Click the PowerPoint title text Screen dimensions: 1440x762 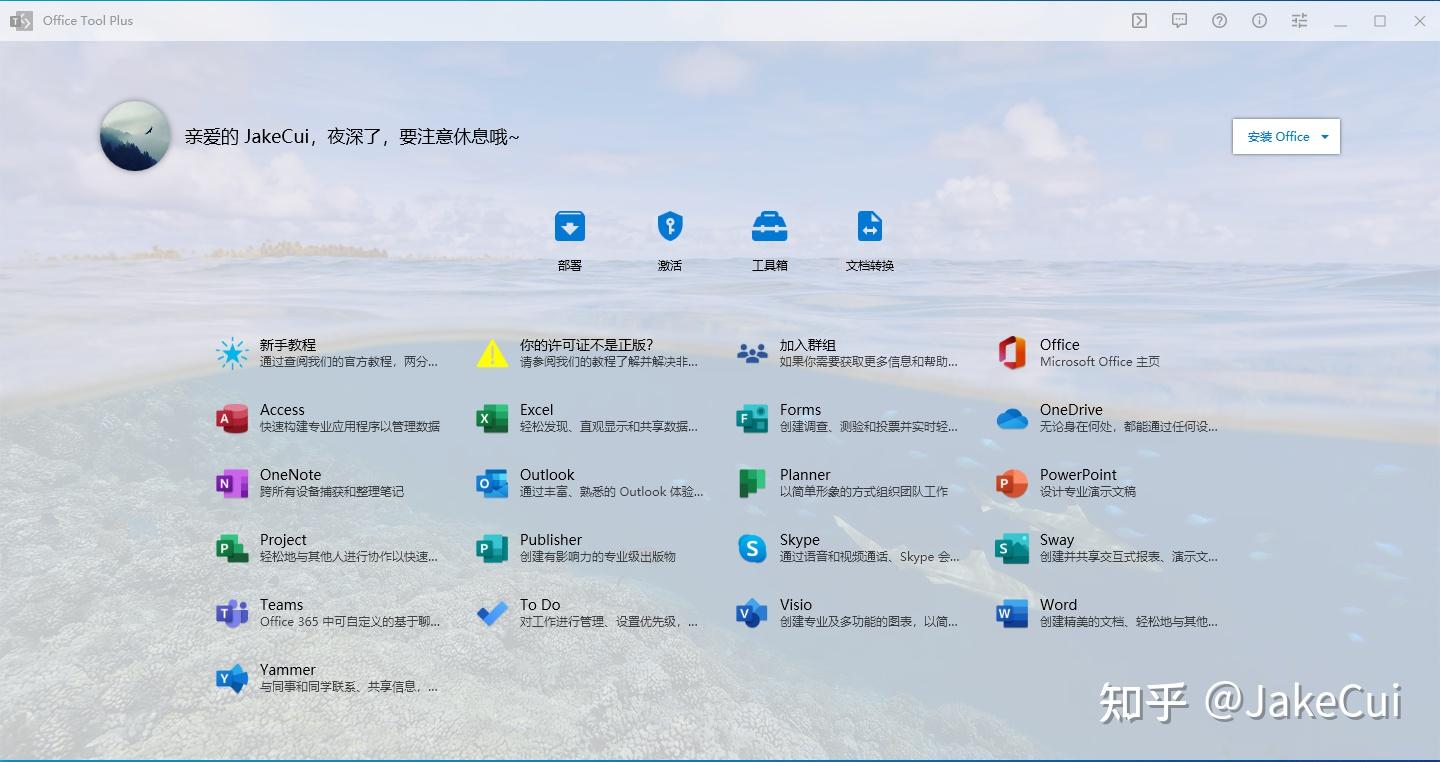(x=1078, y=475)
